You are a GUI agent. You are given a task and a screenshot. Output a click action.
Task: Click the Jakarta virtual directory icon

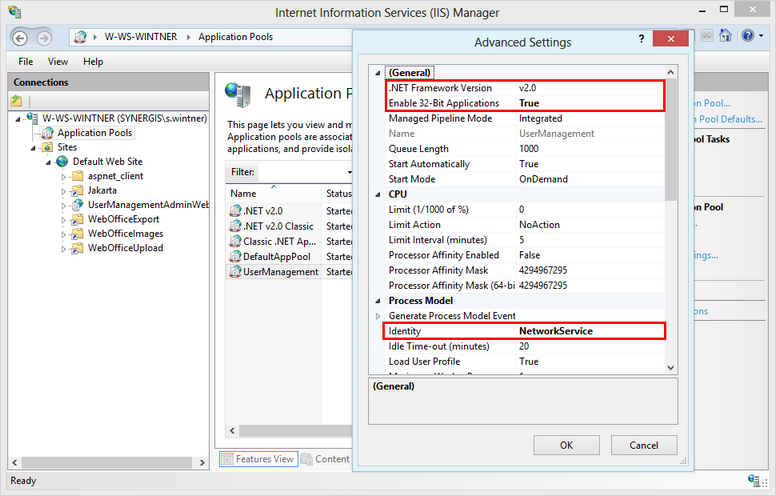pyautogui.click(x=77, y=191)
